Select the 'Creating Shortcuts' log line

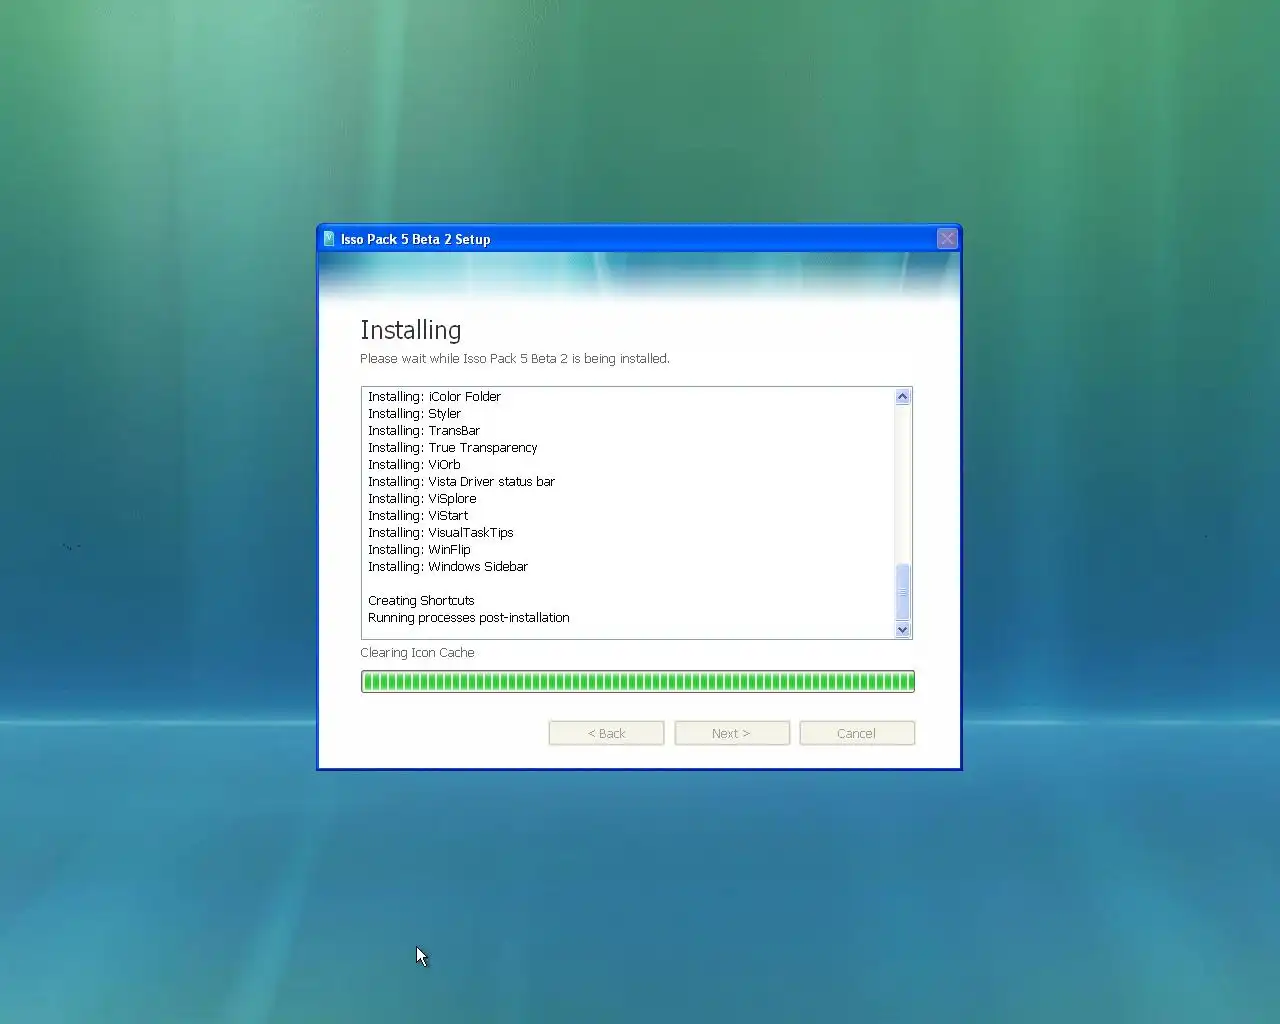[421, 601]
